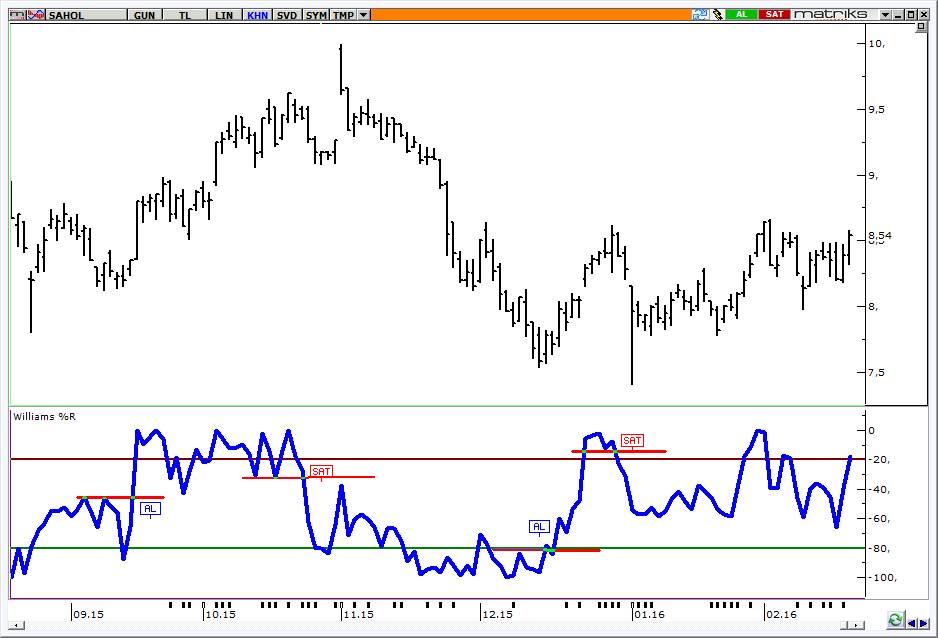Image resolution: width=938 pixels, height=638 pixels.
Task: Open the dropdown arrow beside matriks logo
Action: (x=885, y=15)
